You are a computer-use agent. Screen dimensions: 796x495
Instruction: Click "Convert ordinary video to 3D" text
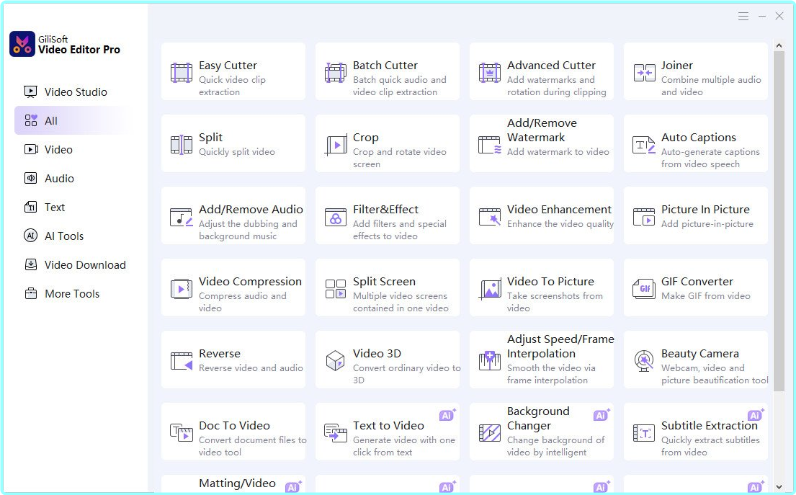pyautogui.click(x=407, y=374)
